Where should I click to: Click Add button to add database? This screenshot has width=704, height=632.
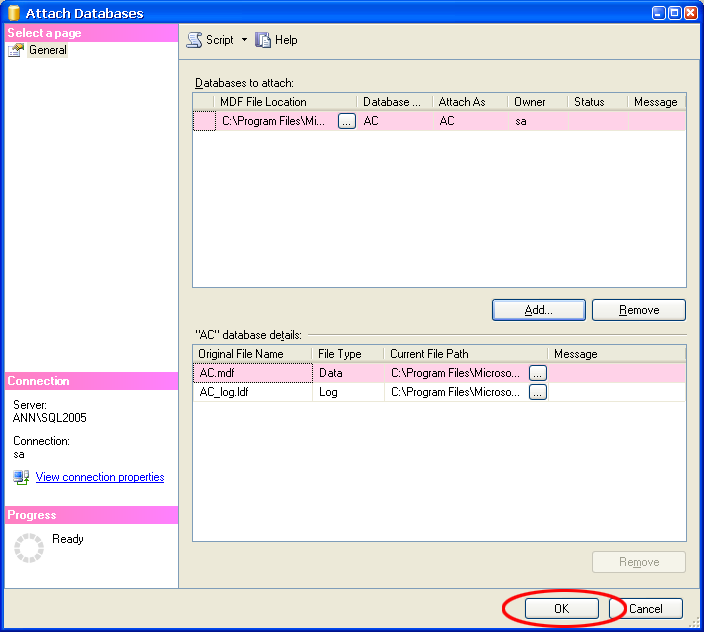539,310
